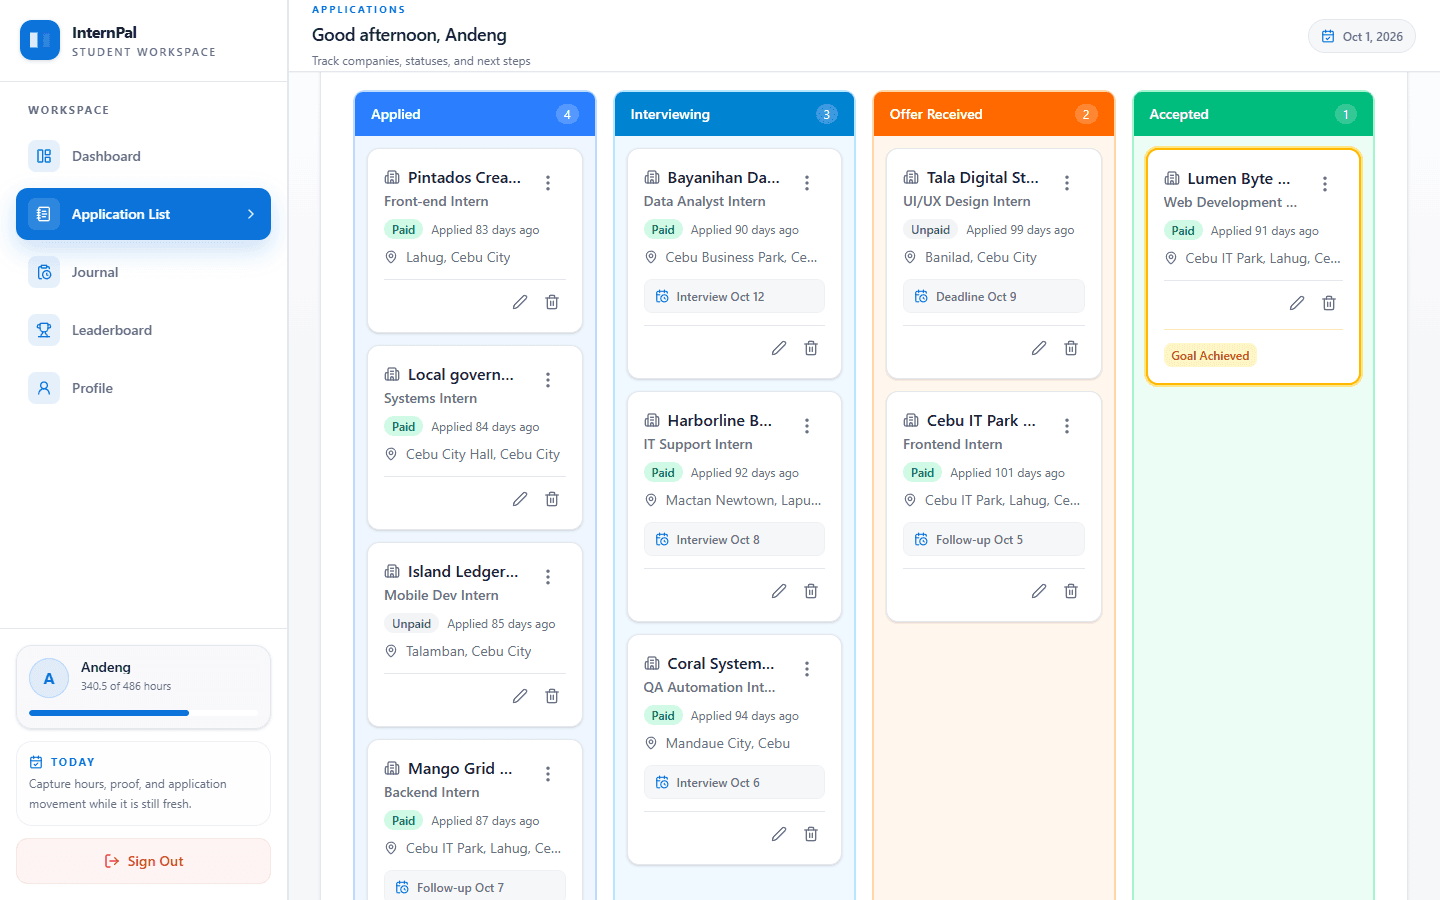Edit the Local government Systems Intern card
The image size is (1440, 900).
tap(520, 499)
